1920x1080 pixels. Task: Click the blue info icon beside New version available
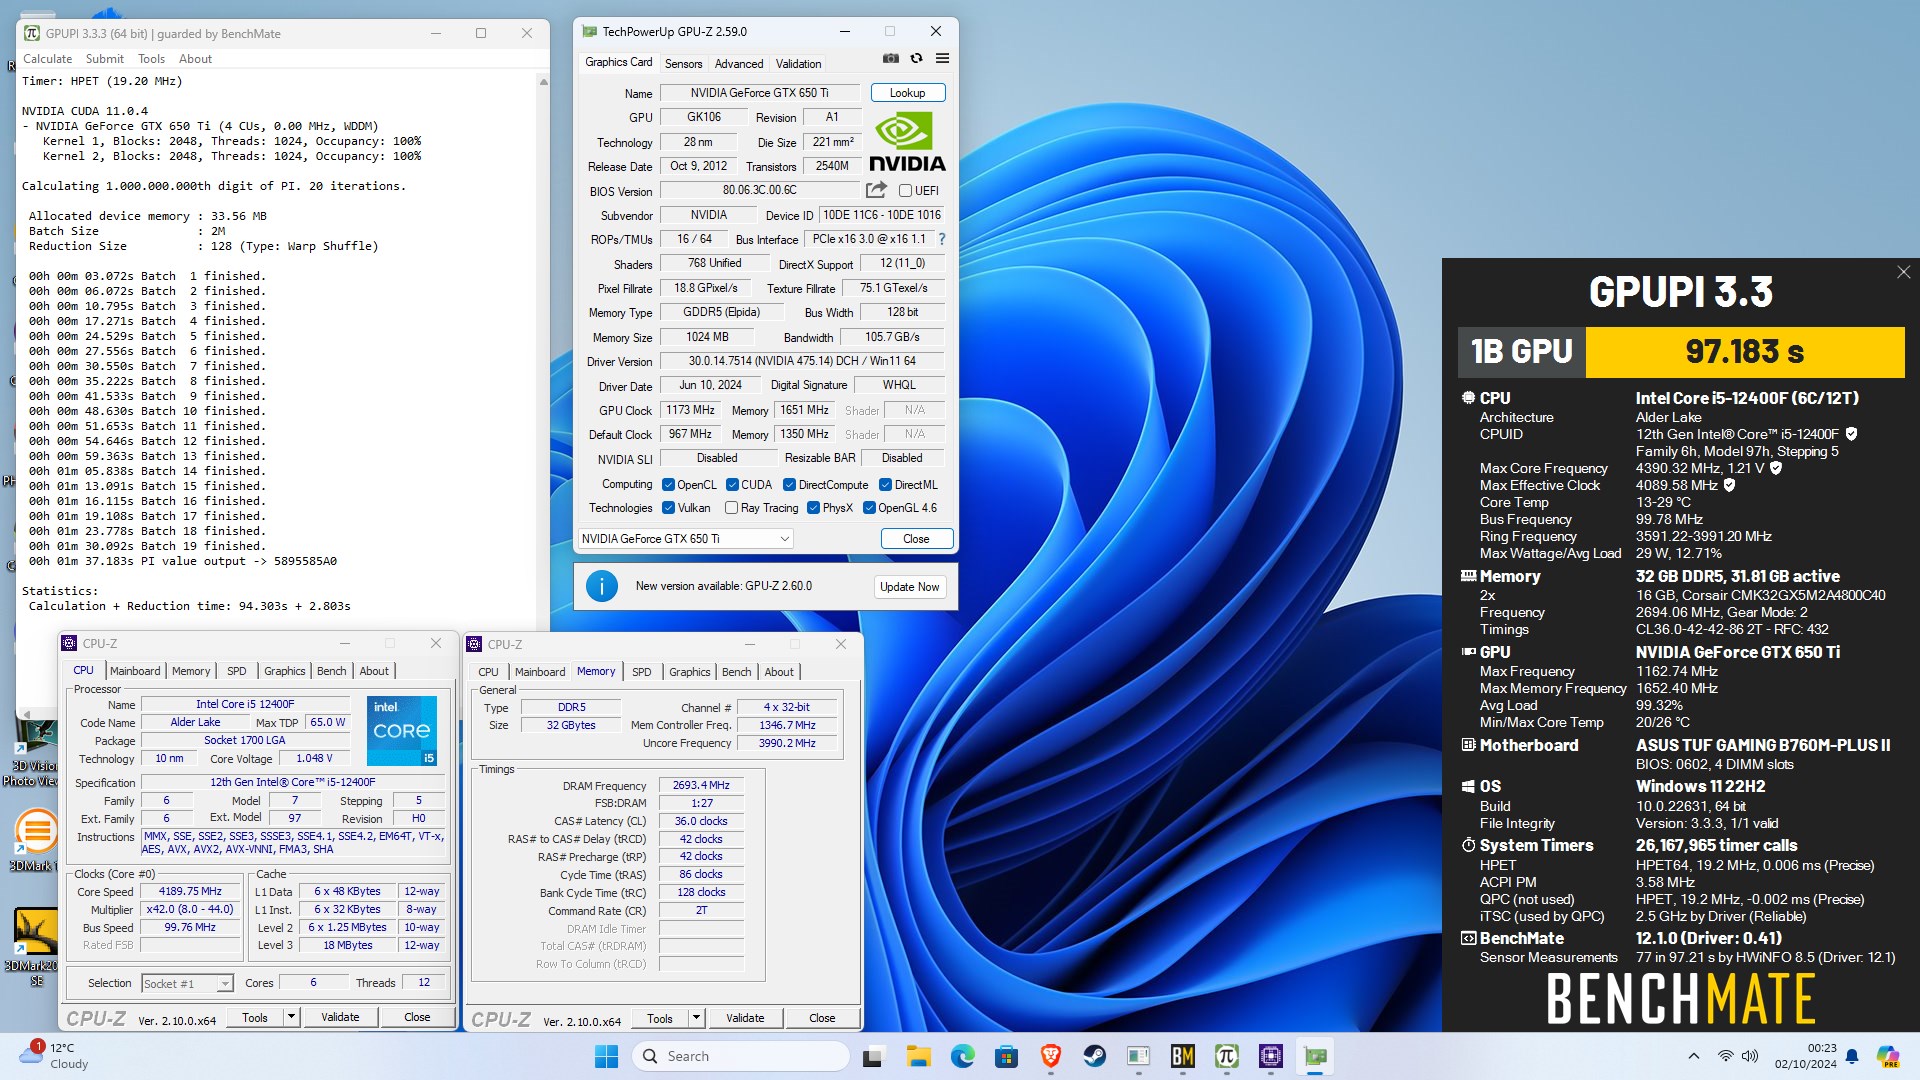point(602,586)
